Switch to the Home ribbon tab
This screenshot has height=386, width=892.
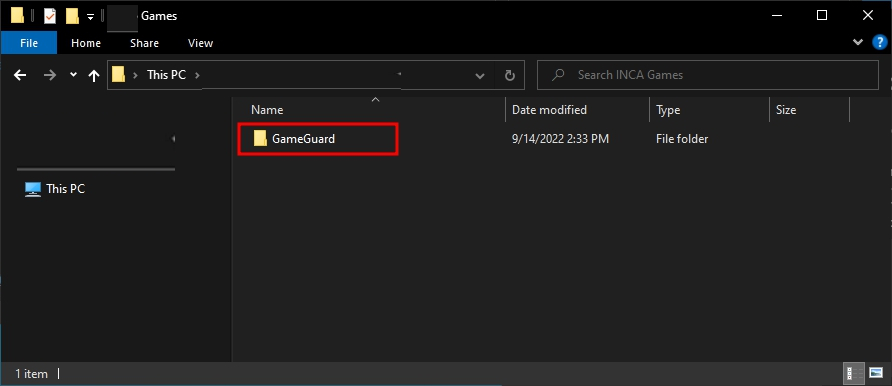pos(86,43)
